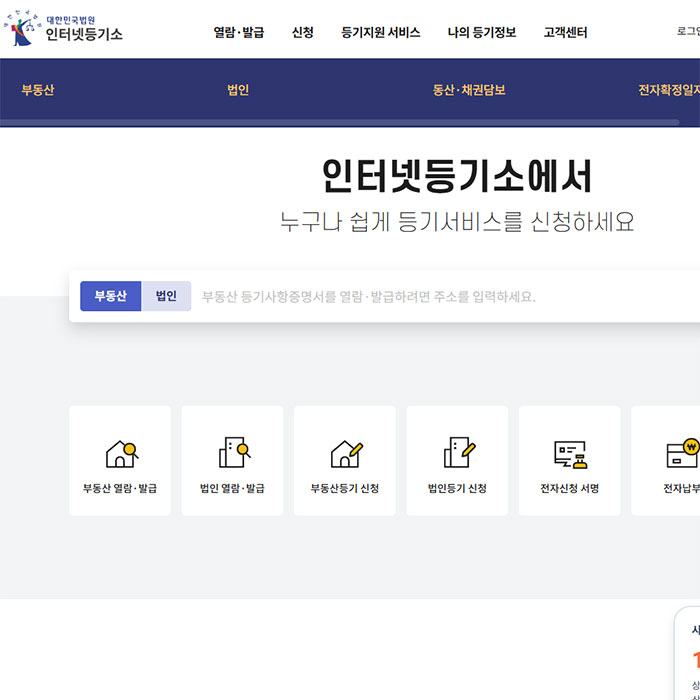Open the 고객센터 menu
Image resolution: width=700 pixels, height=700 pixels.
pyautogui.click(x=565, y=32)
